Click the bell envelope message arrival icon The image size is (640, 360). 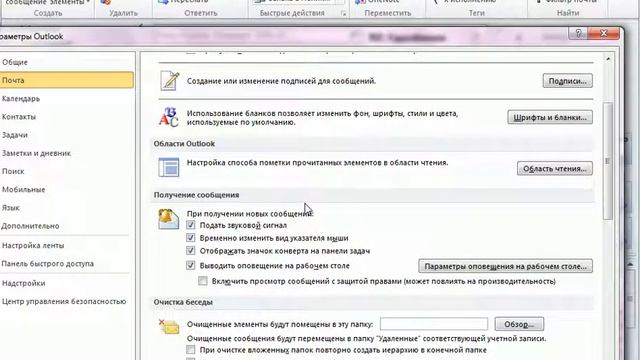point(169,219)
